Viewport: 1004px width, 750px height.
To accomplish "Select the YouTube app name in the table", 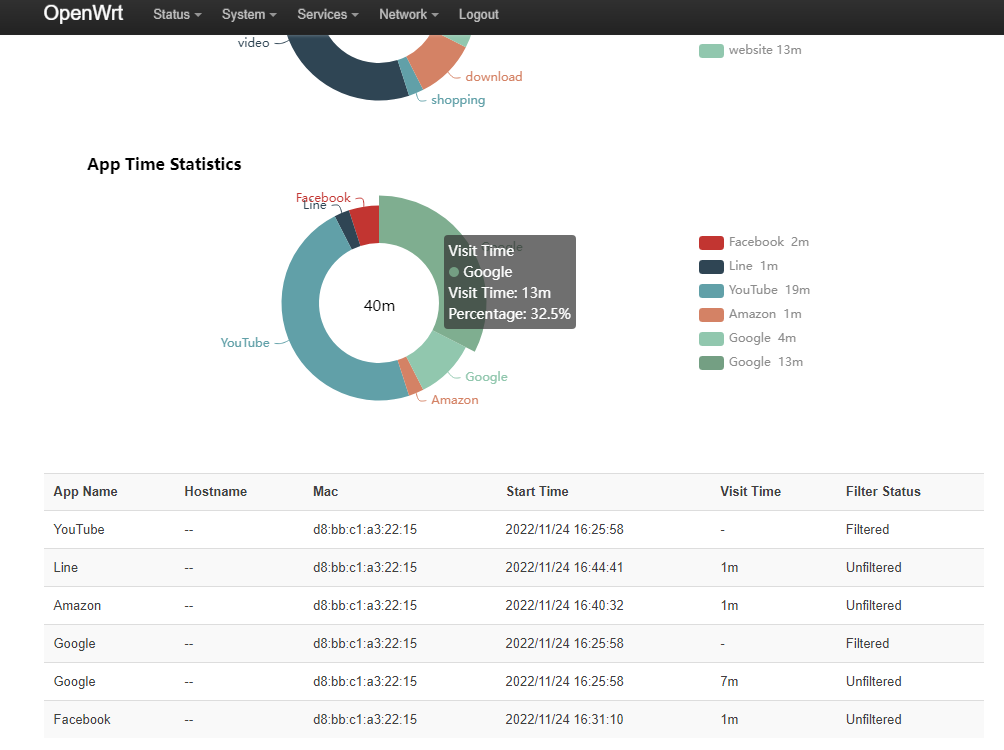I will (x=79, y=530).
